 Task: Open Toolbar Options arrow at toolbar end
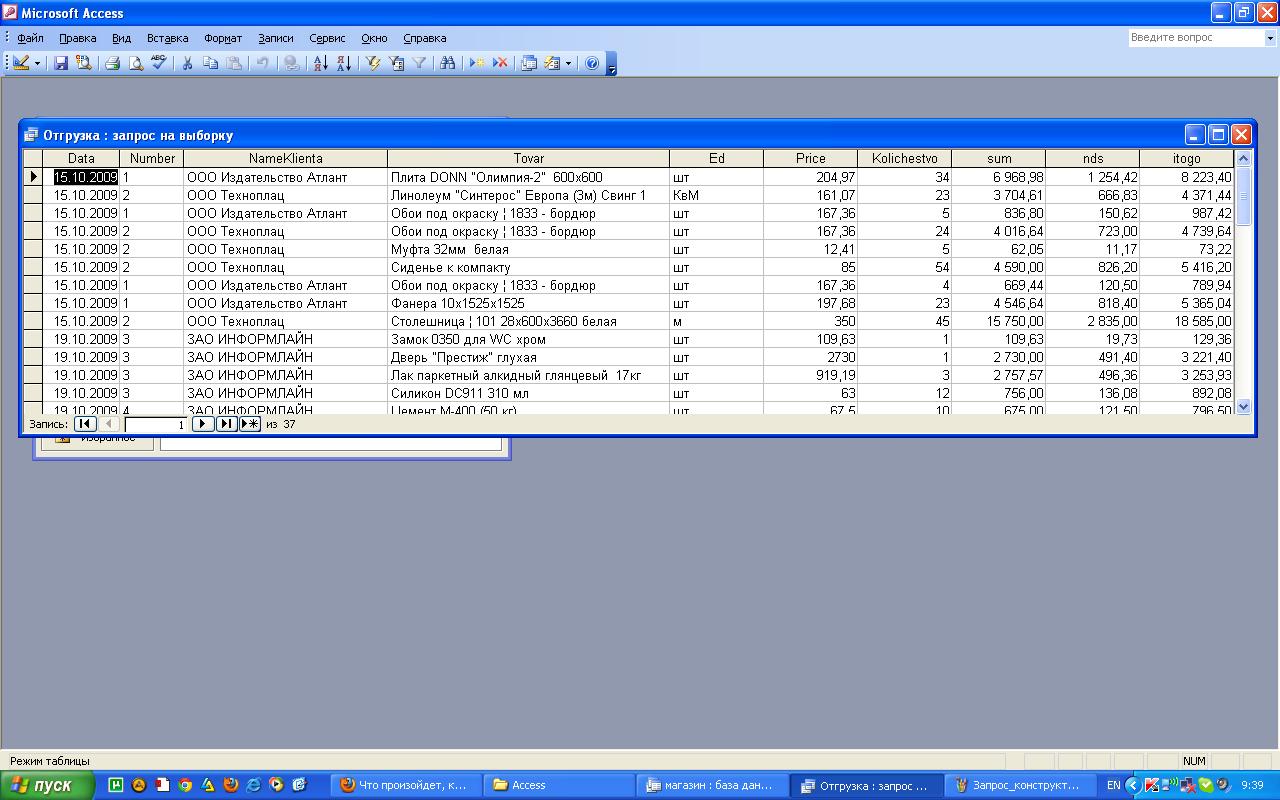tap(612, 64)
